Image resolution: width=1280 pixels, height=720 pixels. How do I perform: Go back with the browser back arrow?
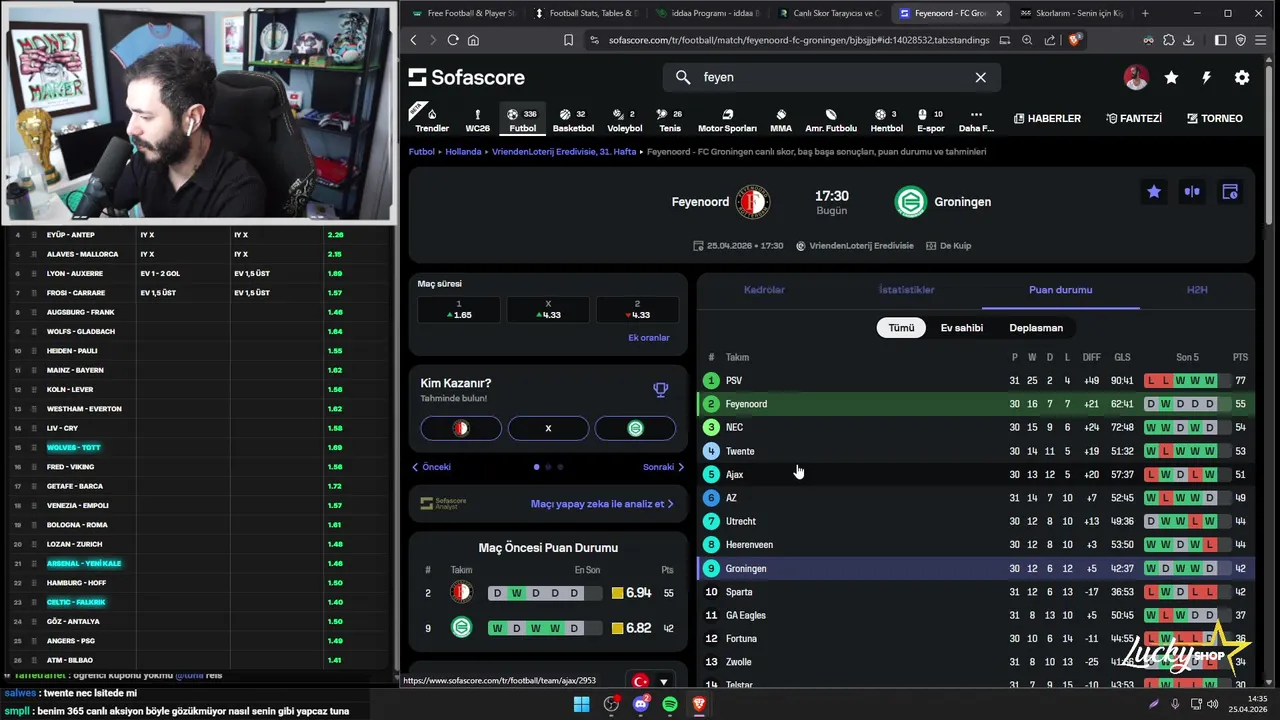point(414,40)
